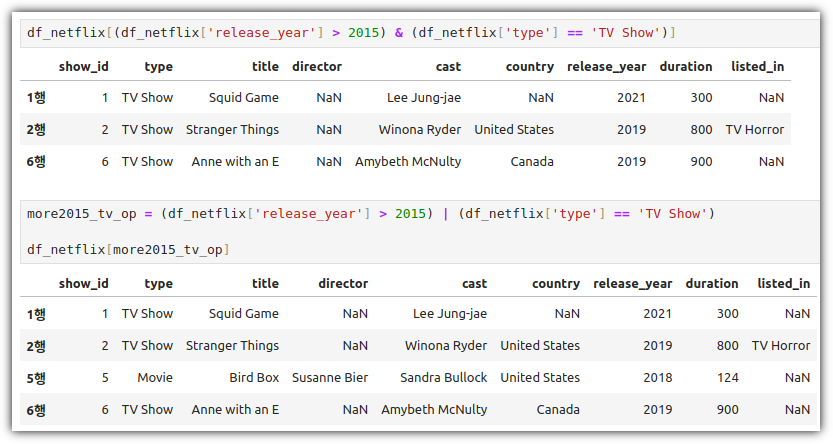Click the 'title' header of the | filter table

[x=265, y=284]
